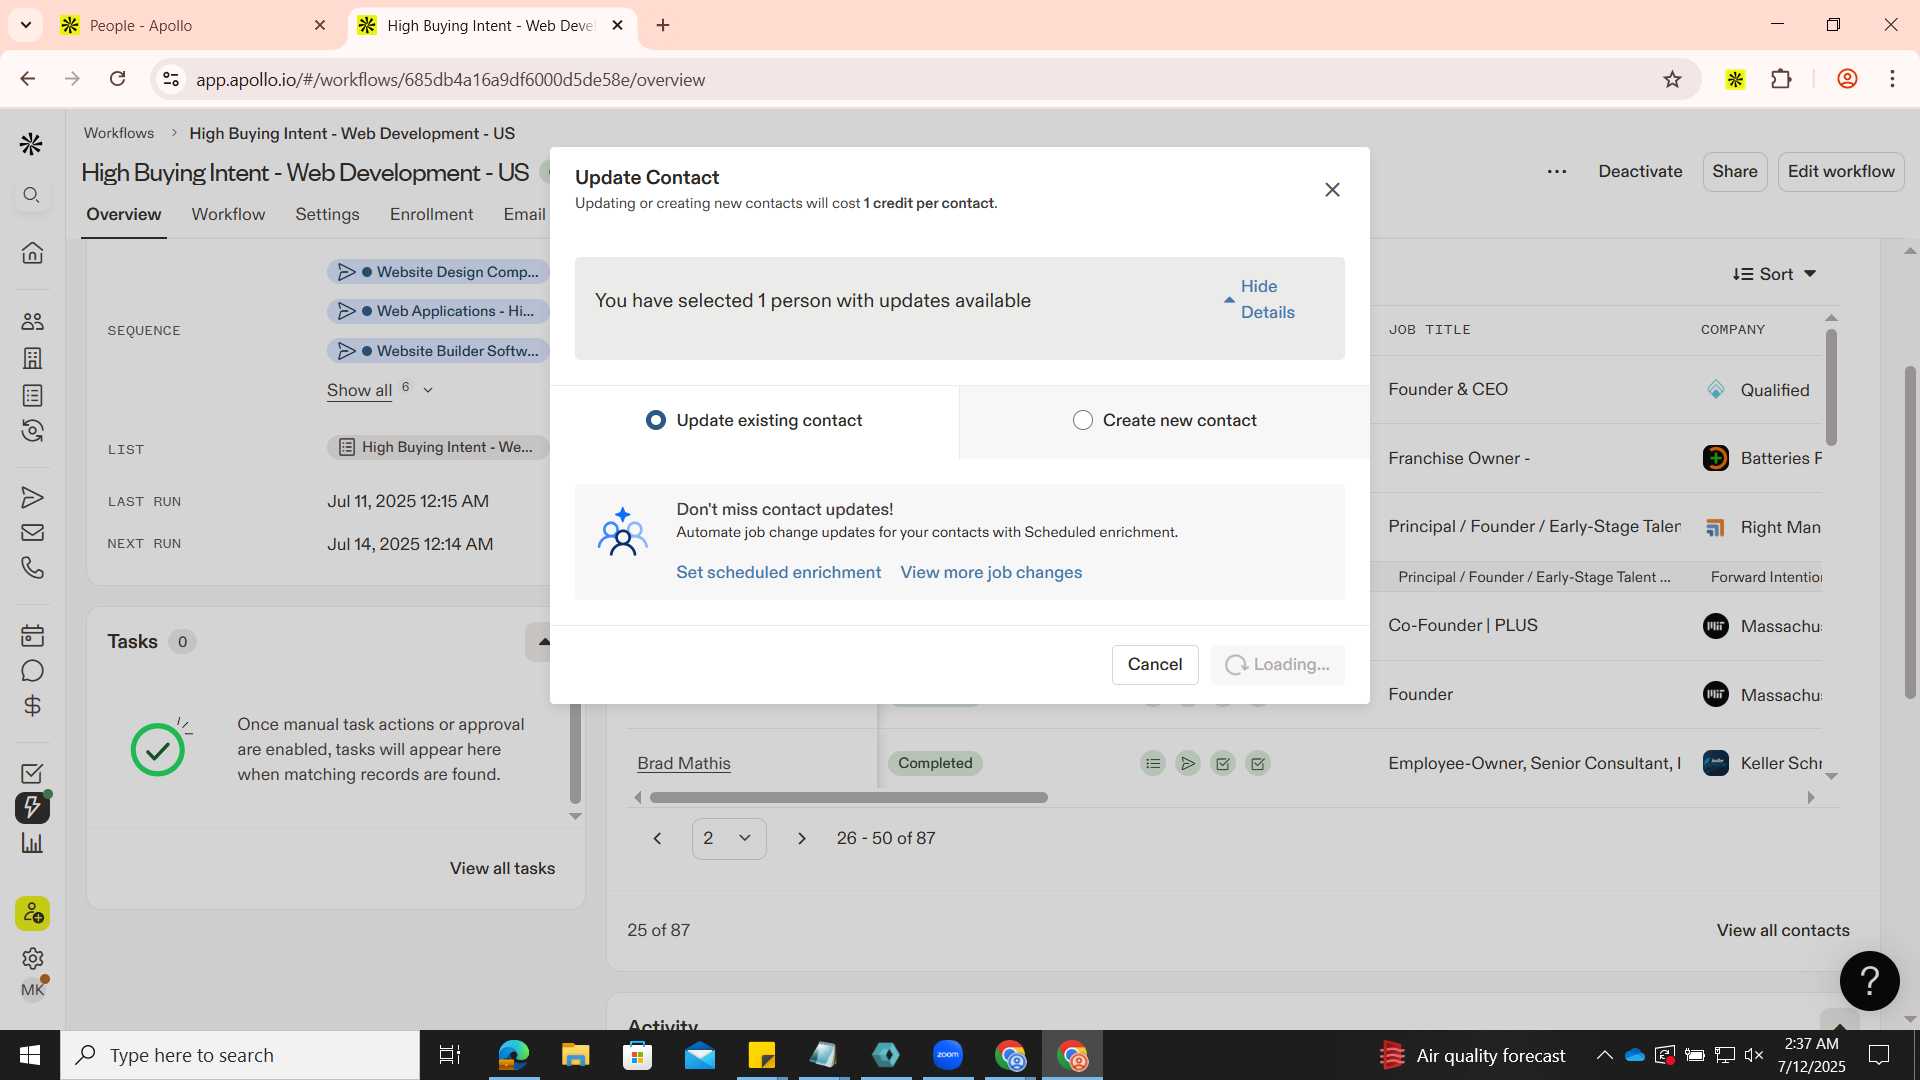Click sequence step icon in Brad Mathis row
1920x1080 pixels.
[x=1153, y=764]
